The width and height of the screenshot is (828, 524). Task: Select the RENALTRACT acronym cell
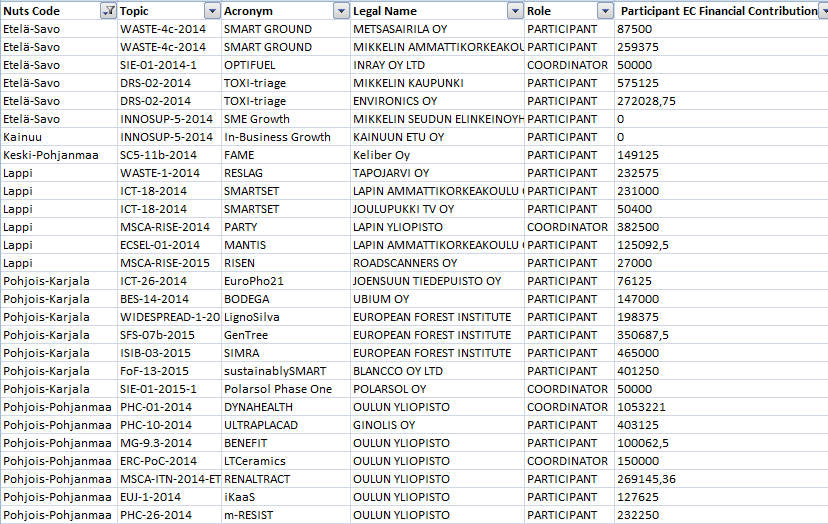(x=286, y=479)
